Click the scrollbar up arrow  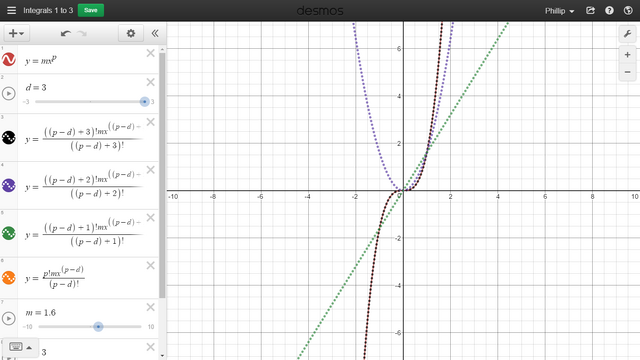162,49
